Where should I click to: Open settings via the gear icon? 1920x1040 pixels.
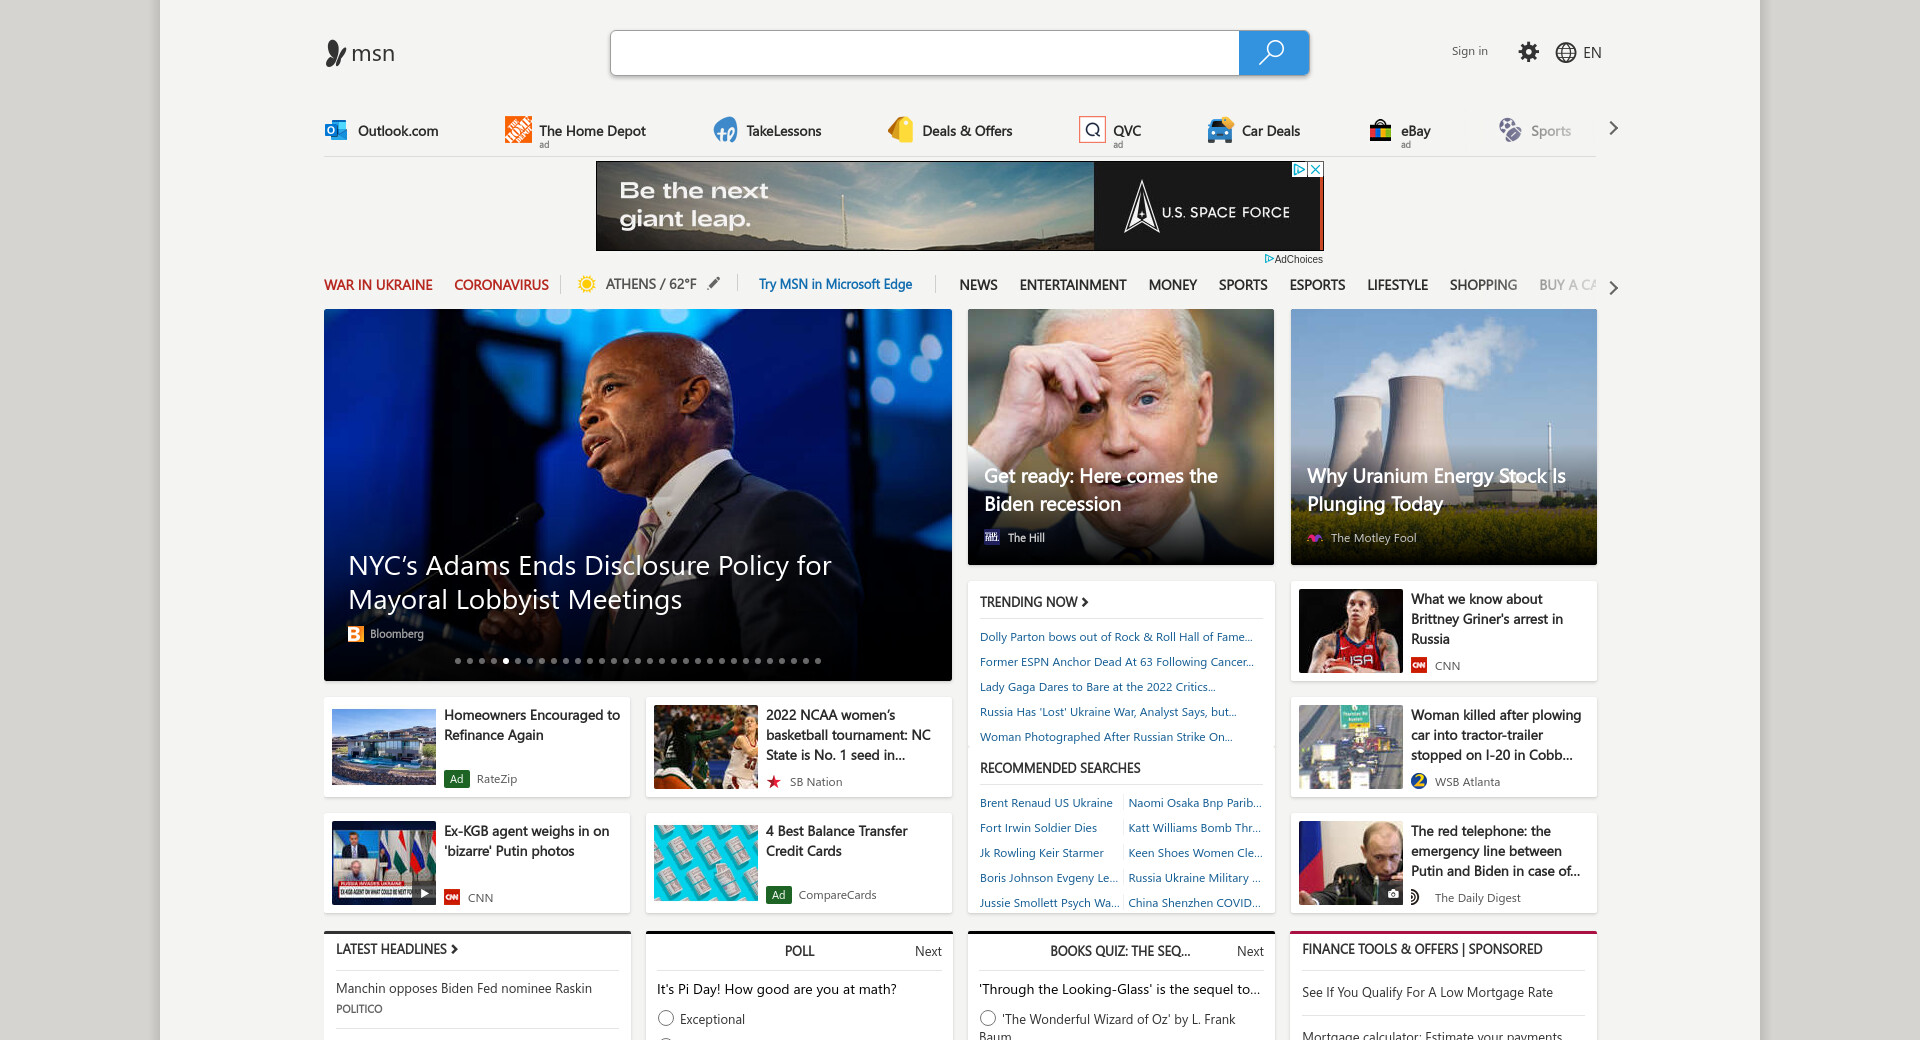[x=1528, y=52]
